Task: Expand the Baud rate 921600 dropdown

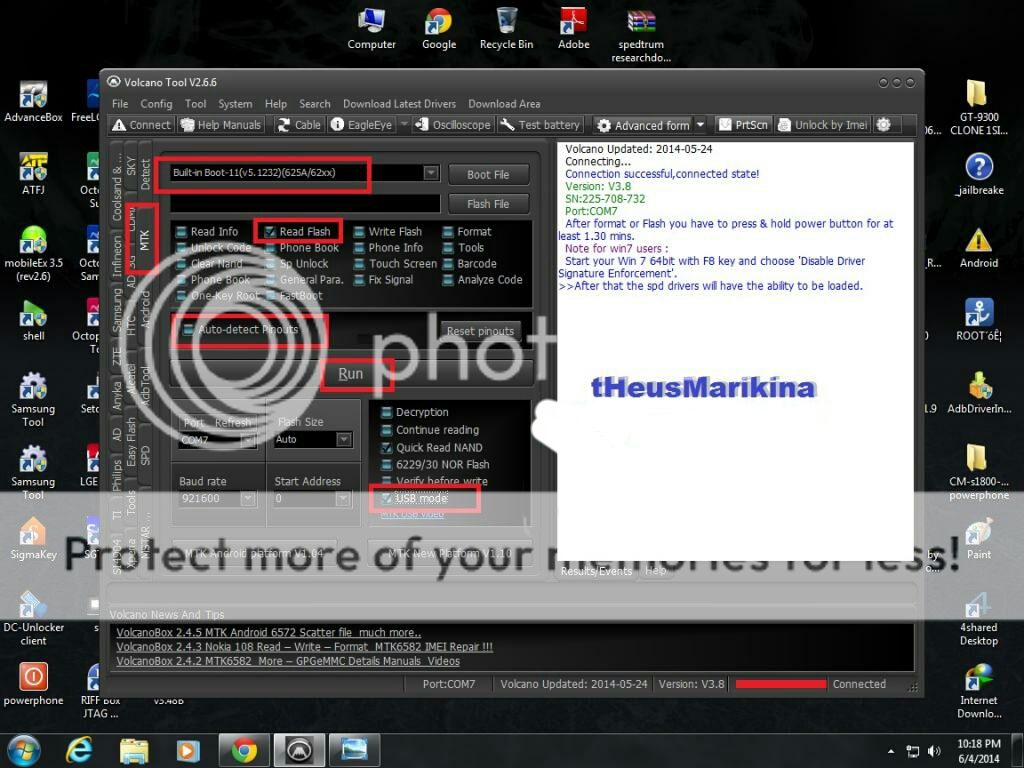Action: pos(247,498)
